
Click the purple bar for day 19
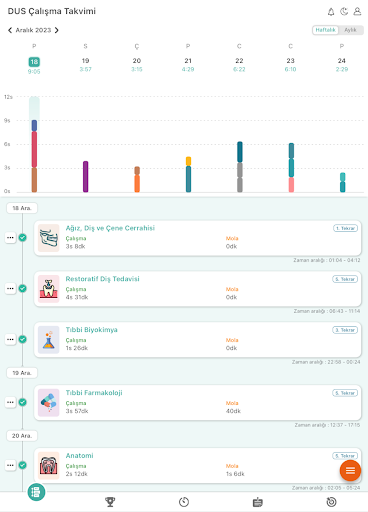(x=86, y=177)
